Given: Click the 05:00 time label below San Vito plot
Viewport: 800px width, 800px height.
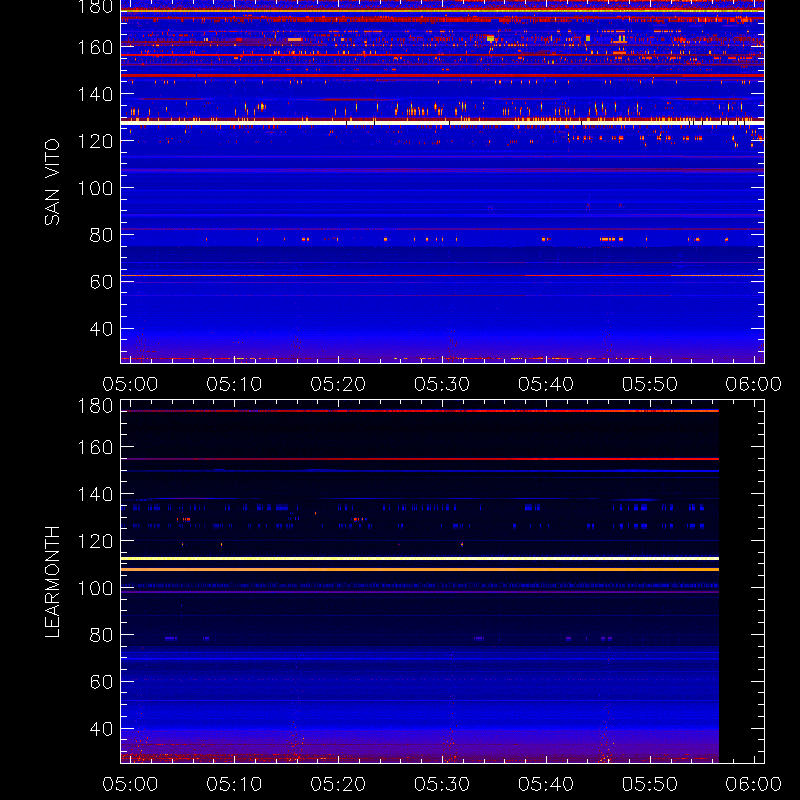Looking at the screenshot, I should (130, 384).
